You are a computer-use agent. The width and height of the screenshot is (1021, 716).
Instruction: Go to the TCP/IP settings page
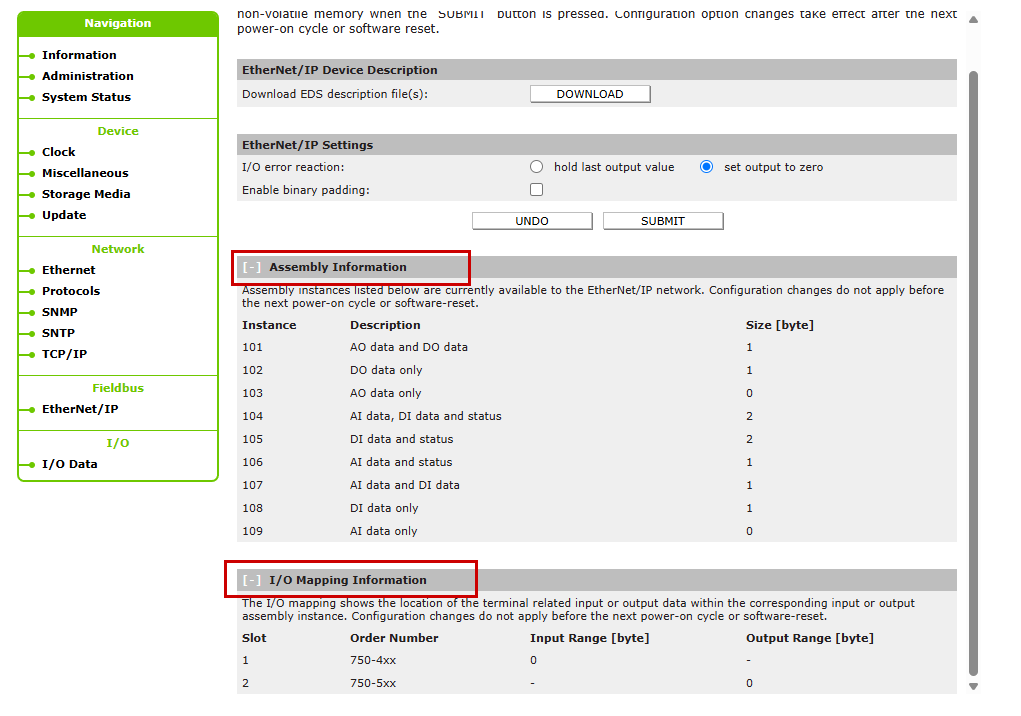[64, 354]
